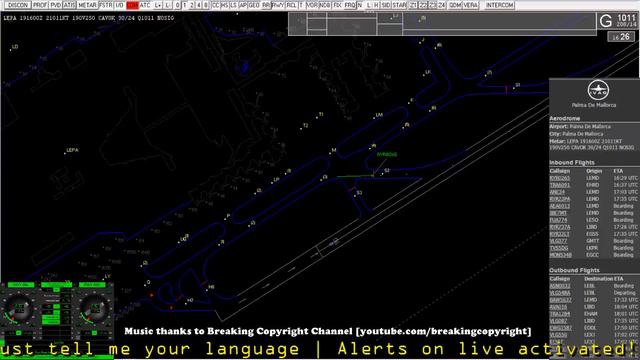Click the FRQ frequency button

click(350, 5)
